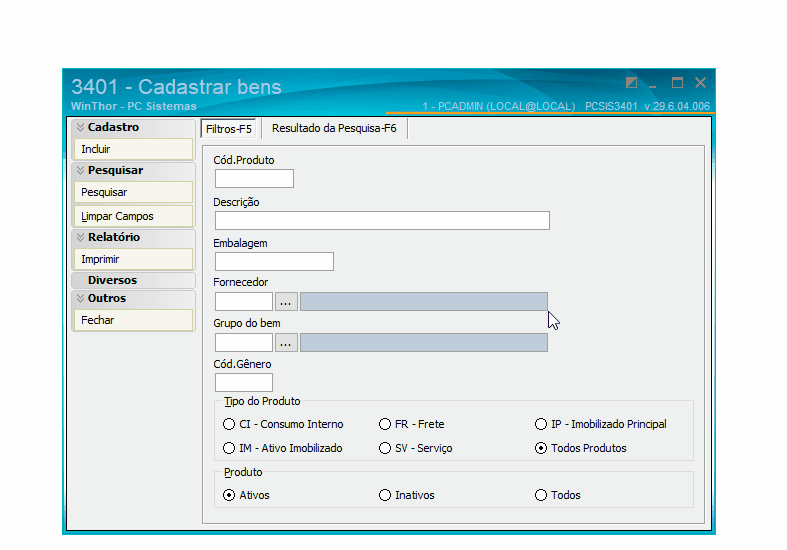787x550 pixels.
Task: Click the Fornecedor description display field
Action: [424, 302]
